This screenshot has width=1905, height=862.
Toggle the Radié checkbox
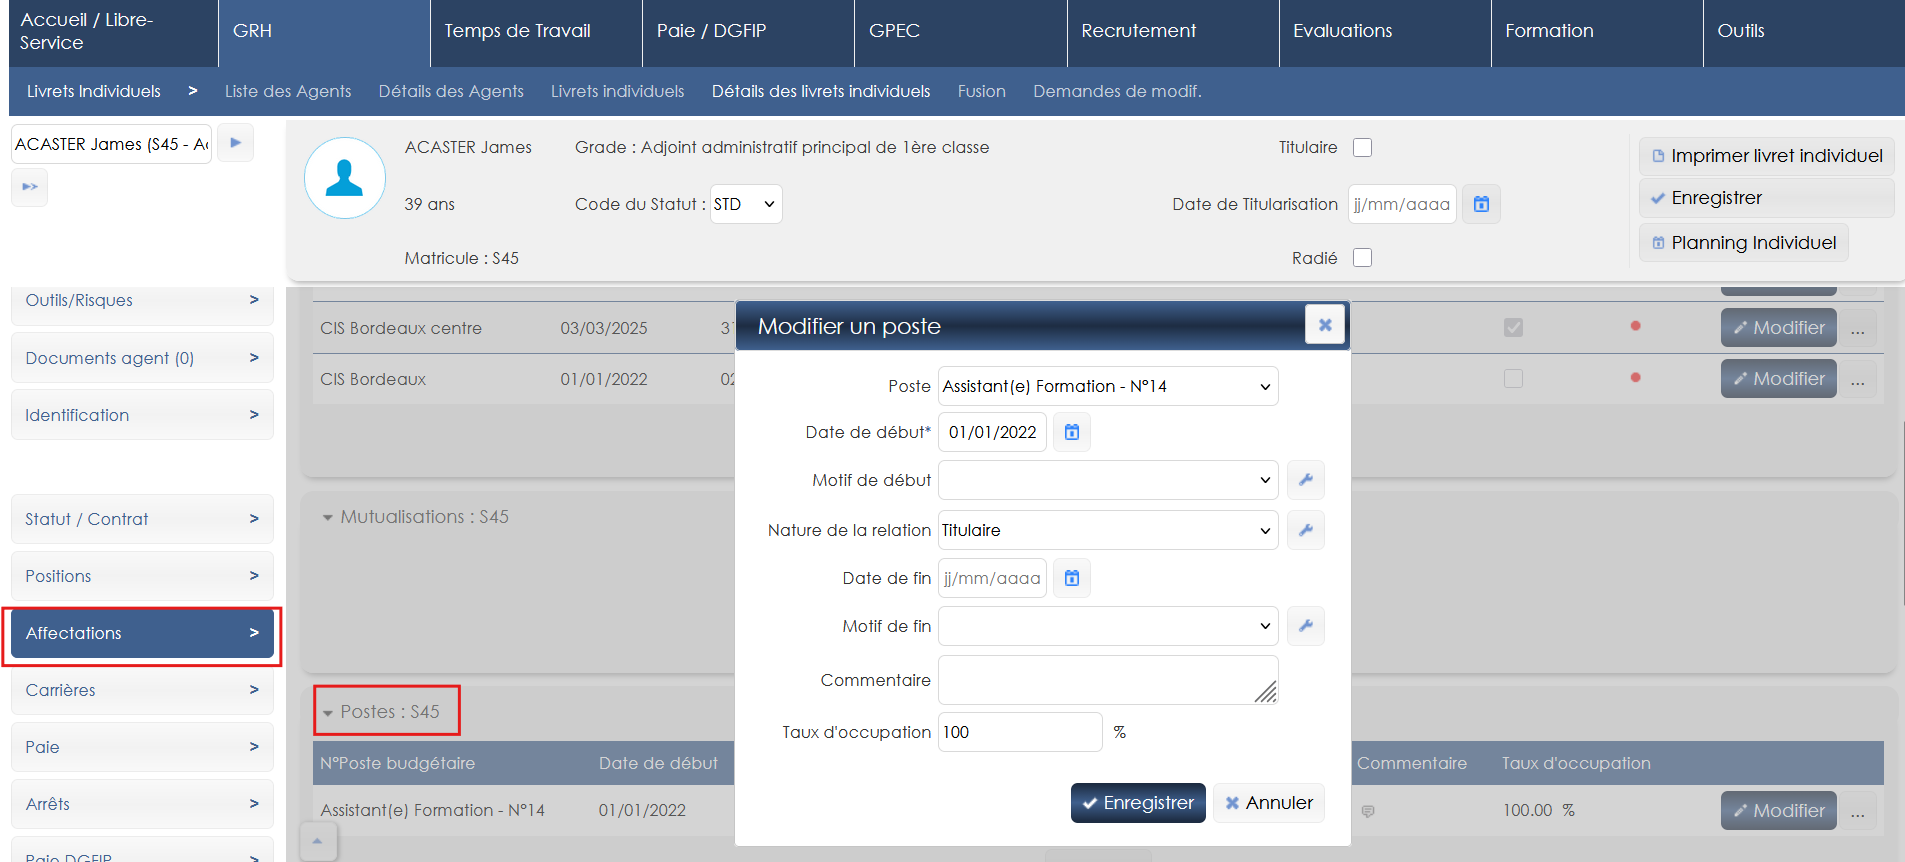coord(1362,258)
